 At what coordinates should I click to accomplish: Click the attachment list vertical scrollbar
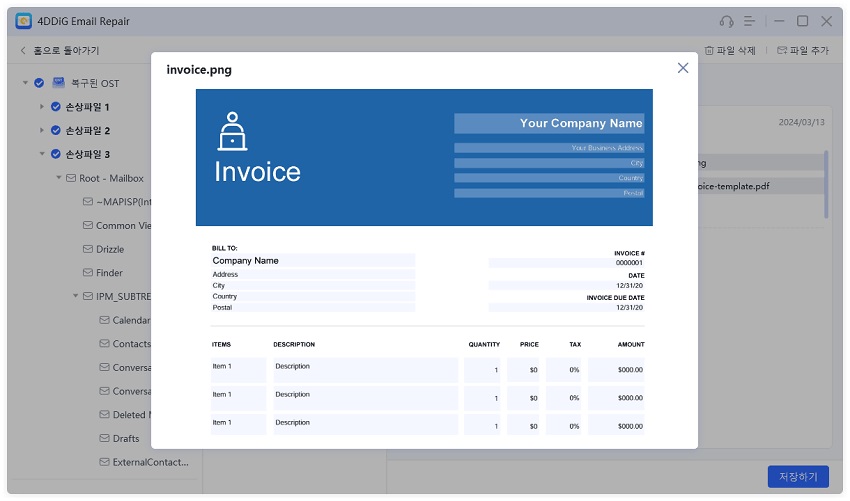(826, 183)
